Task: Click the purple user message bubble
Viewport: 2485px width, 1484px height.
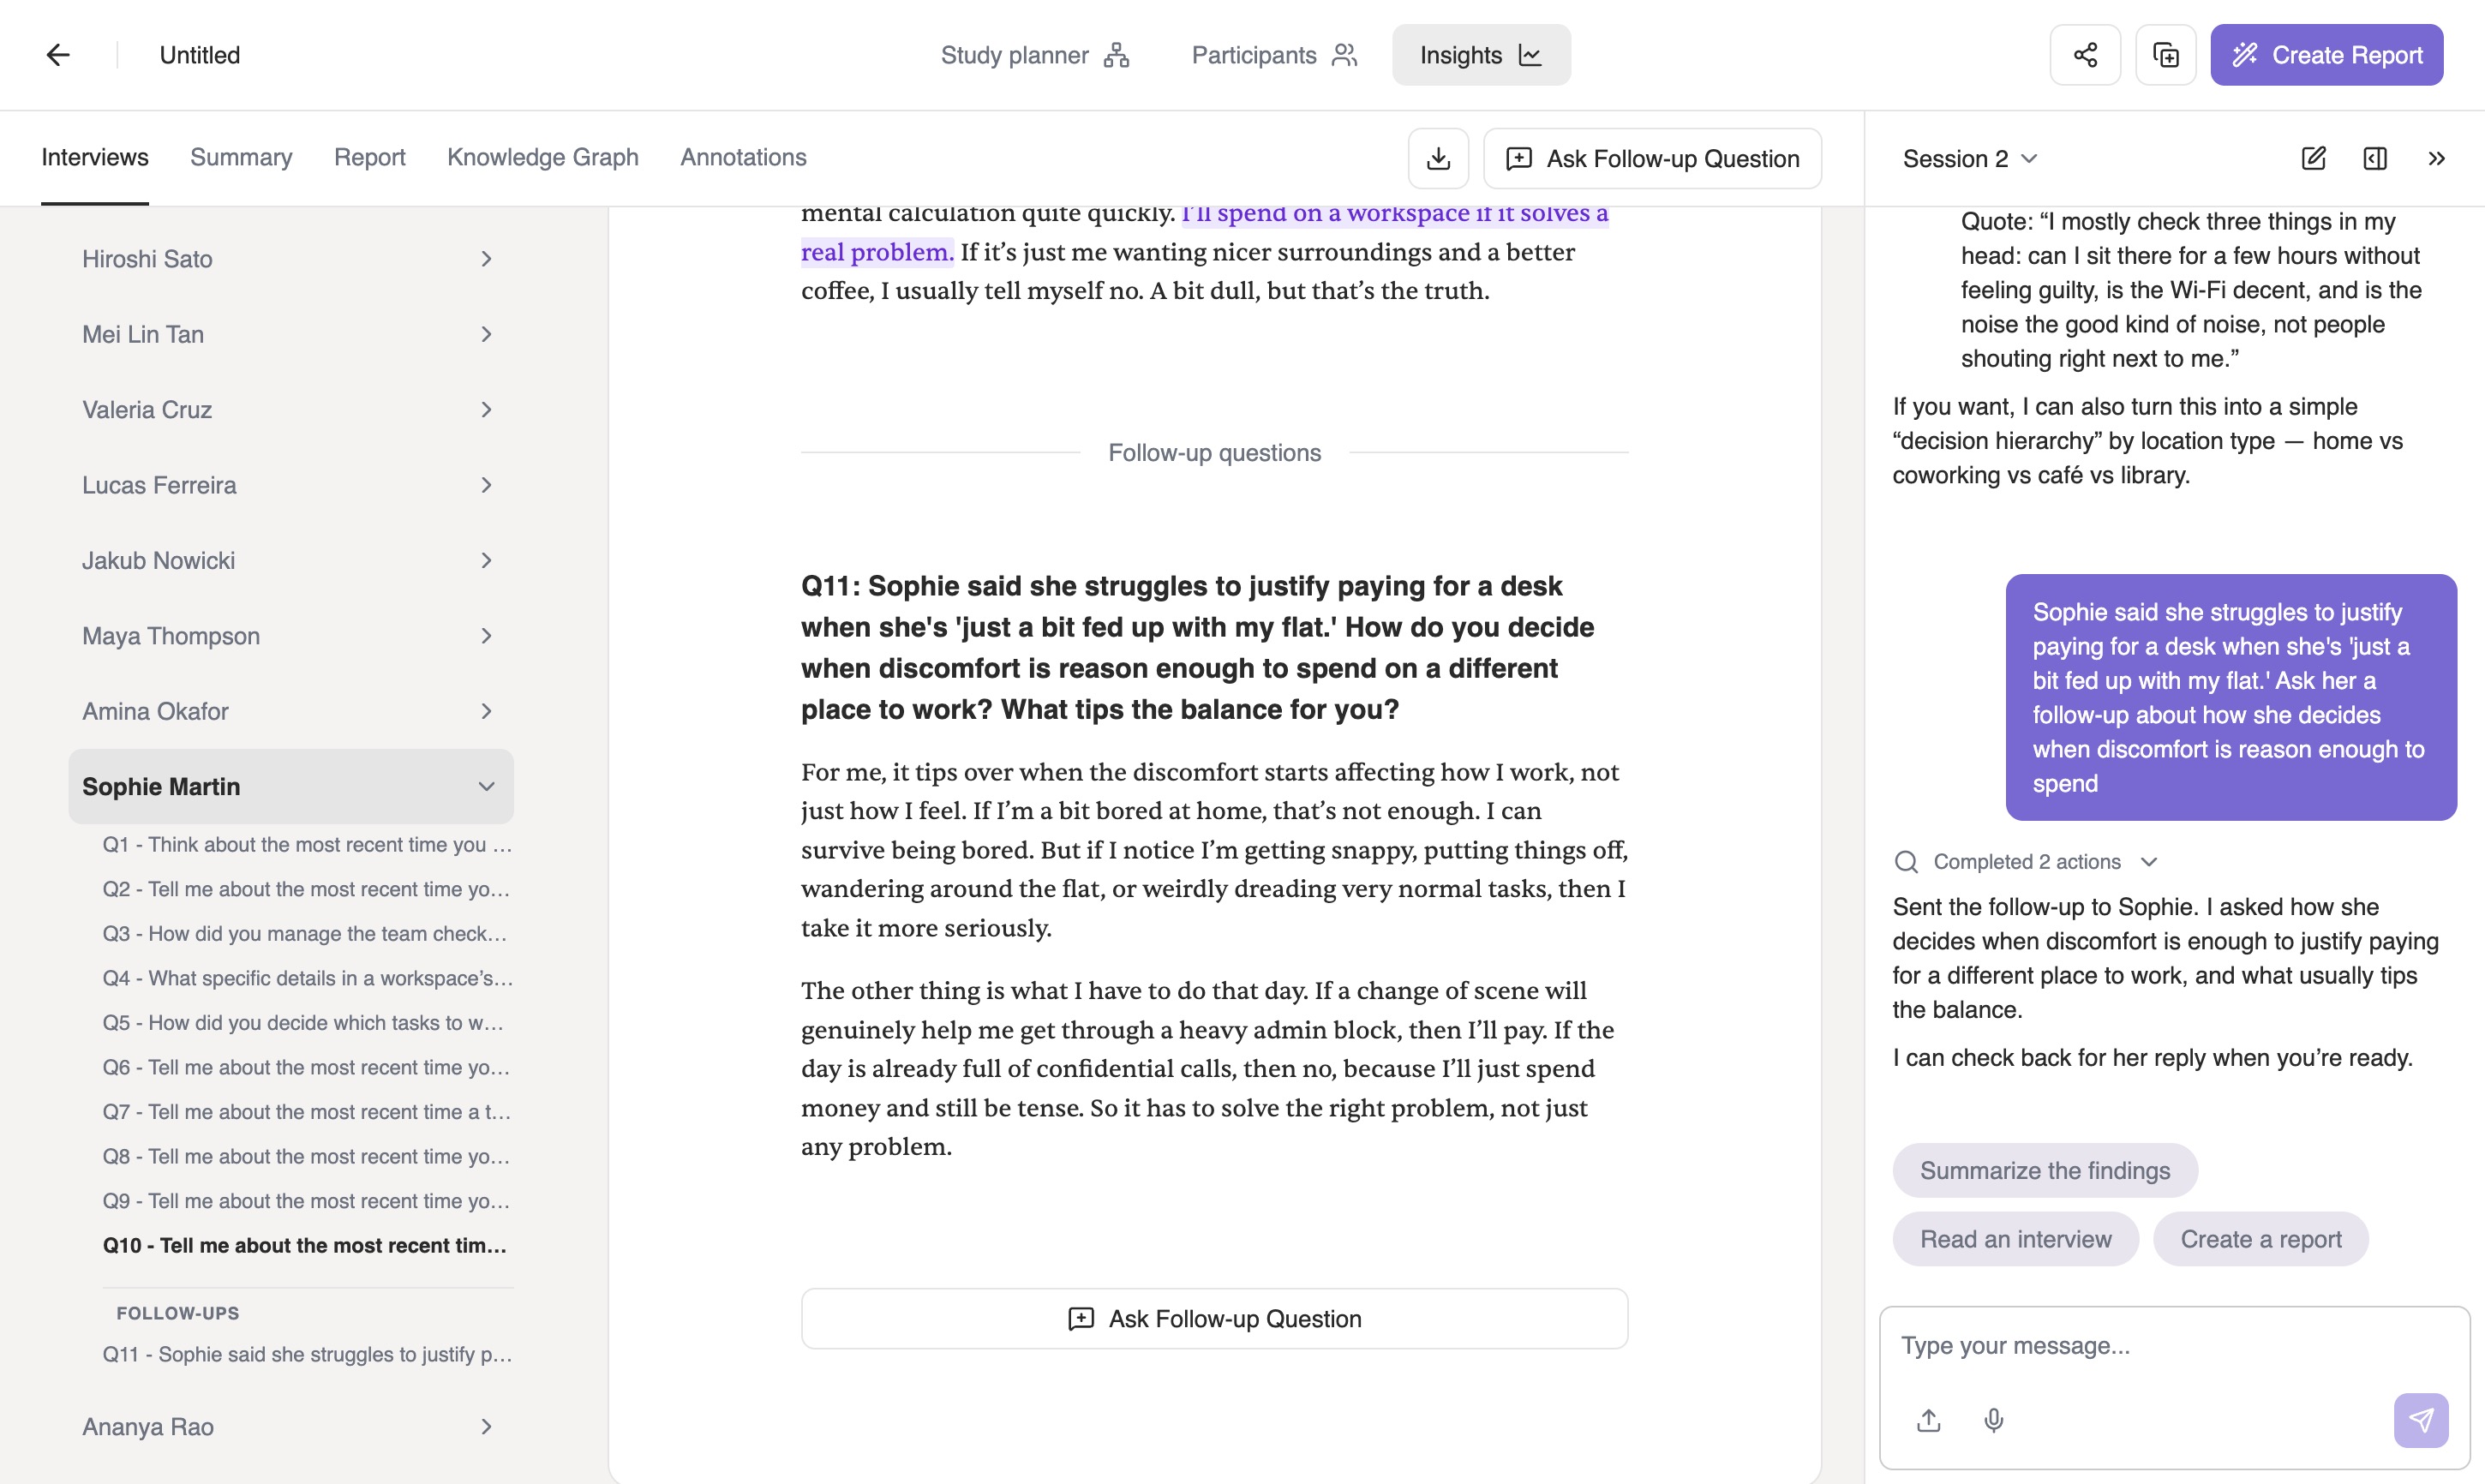Action: [x=2230, y=697]
